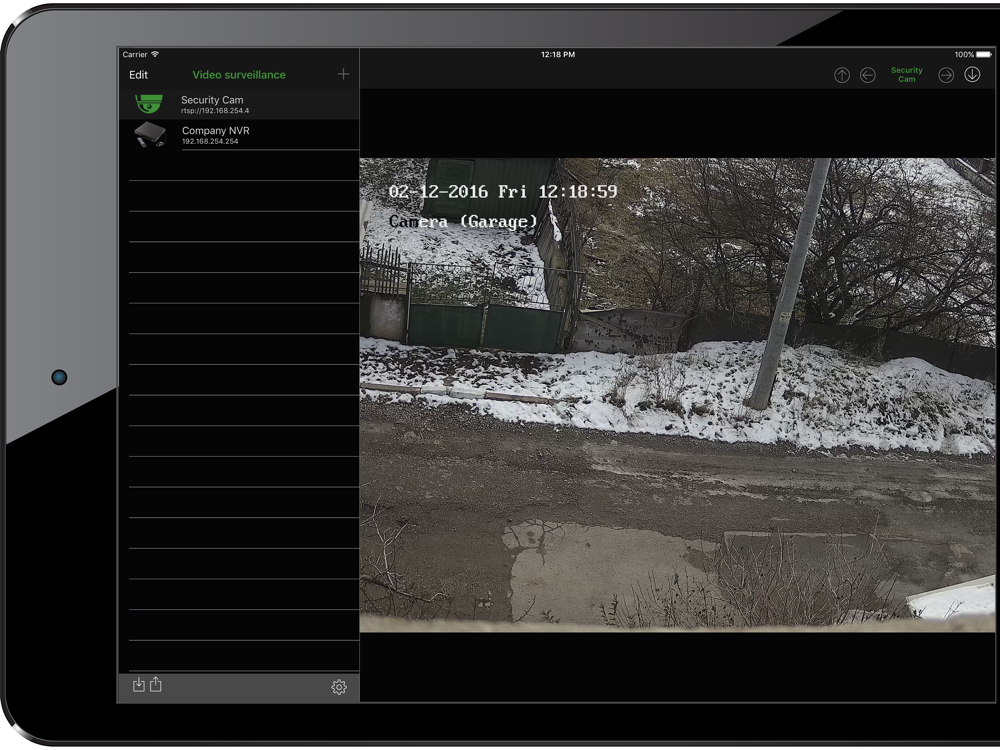Click the left arrow navigation icon
1000x750 pixels.
click(868, 75)
